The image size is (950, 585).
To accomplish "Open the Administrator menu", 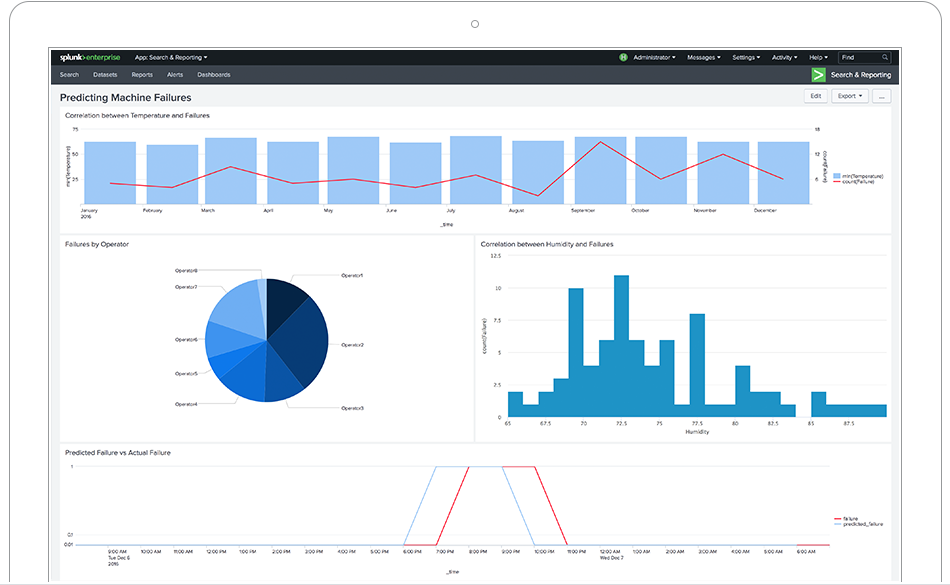I will pos(654,58).
